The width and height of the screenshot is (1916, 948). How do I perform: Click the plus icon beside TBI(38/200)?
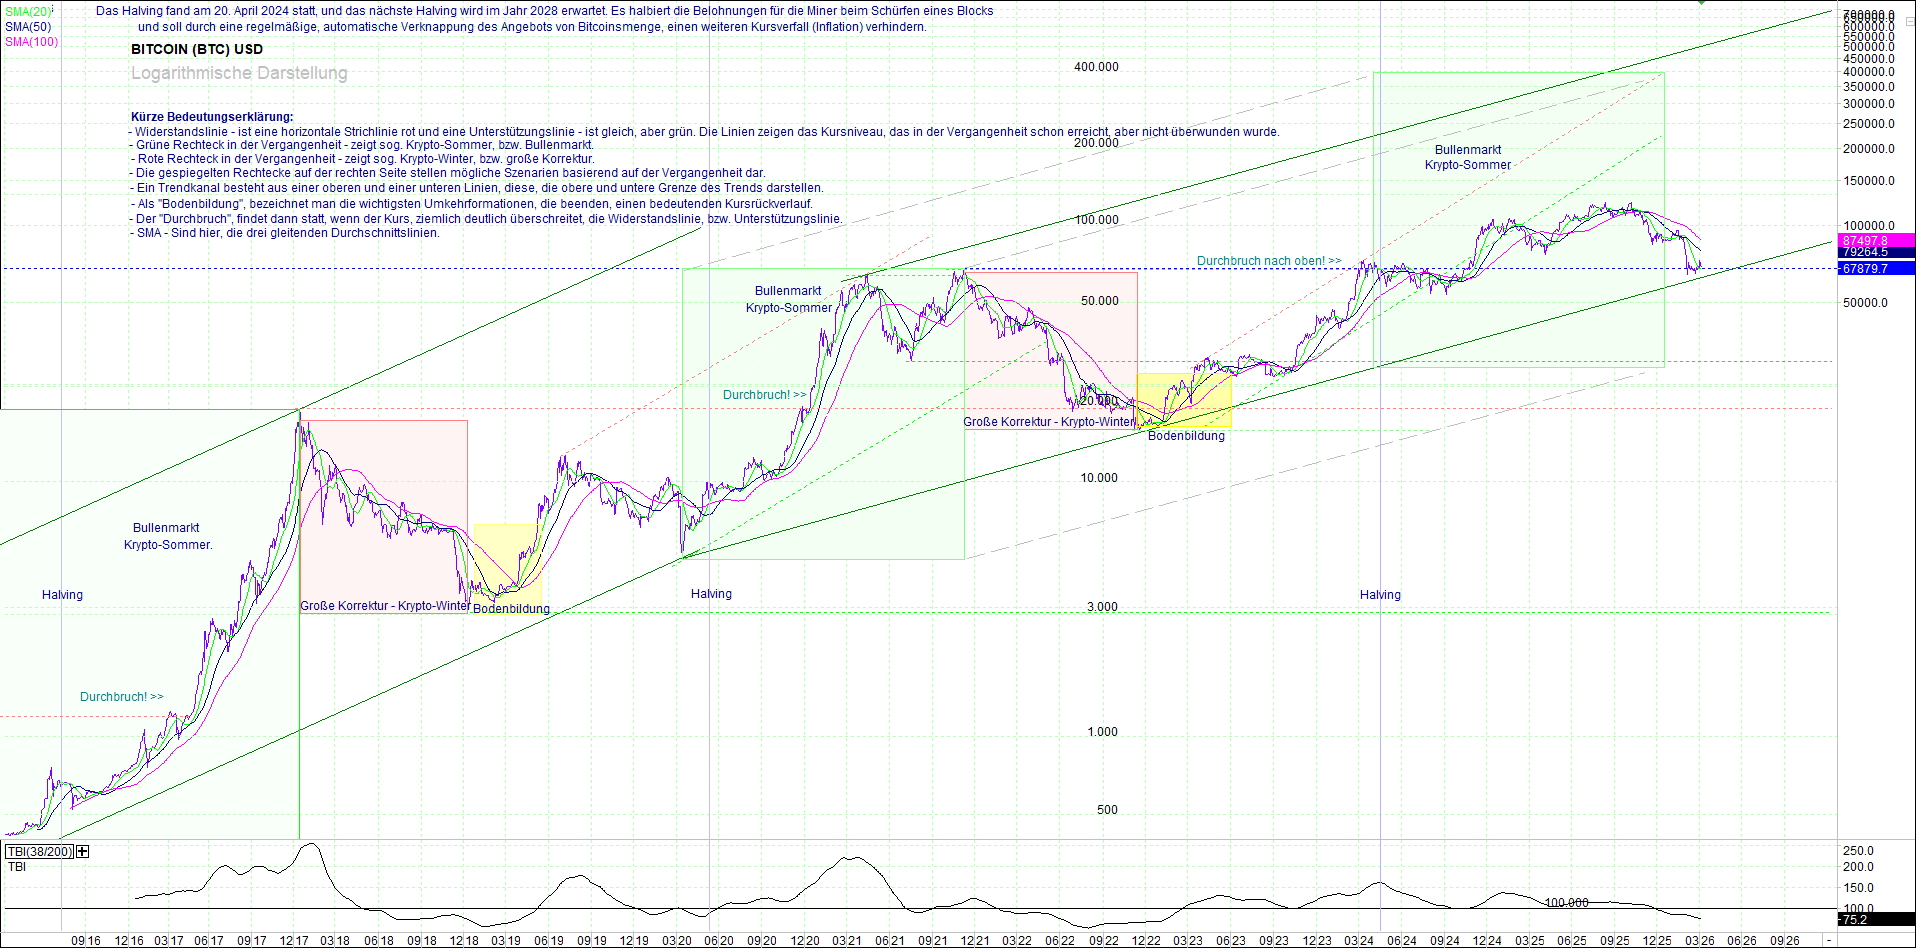click(x=82, y=852)
